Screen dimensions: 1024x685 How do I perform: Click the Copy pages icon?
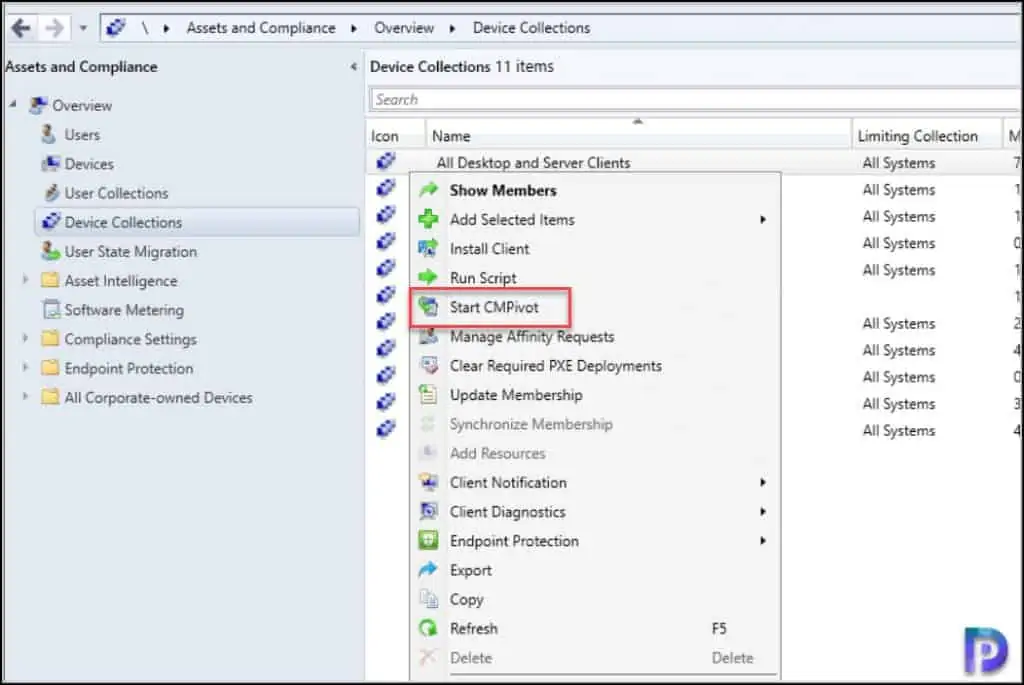(x=428, y=599)
